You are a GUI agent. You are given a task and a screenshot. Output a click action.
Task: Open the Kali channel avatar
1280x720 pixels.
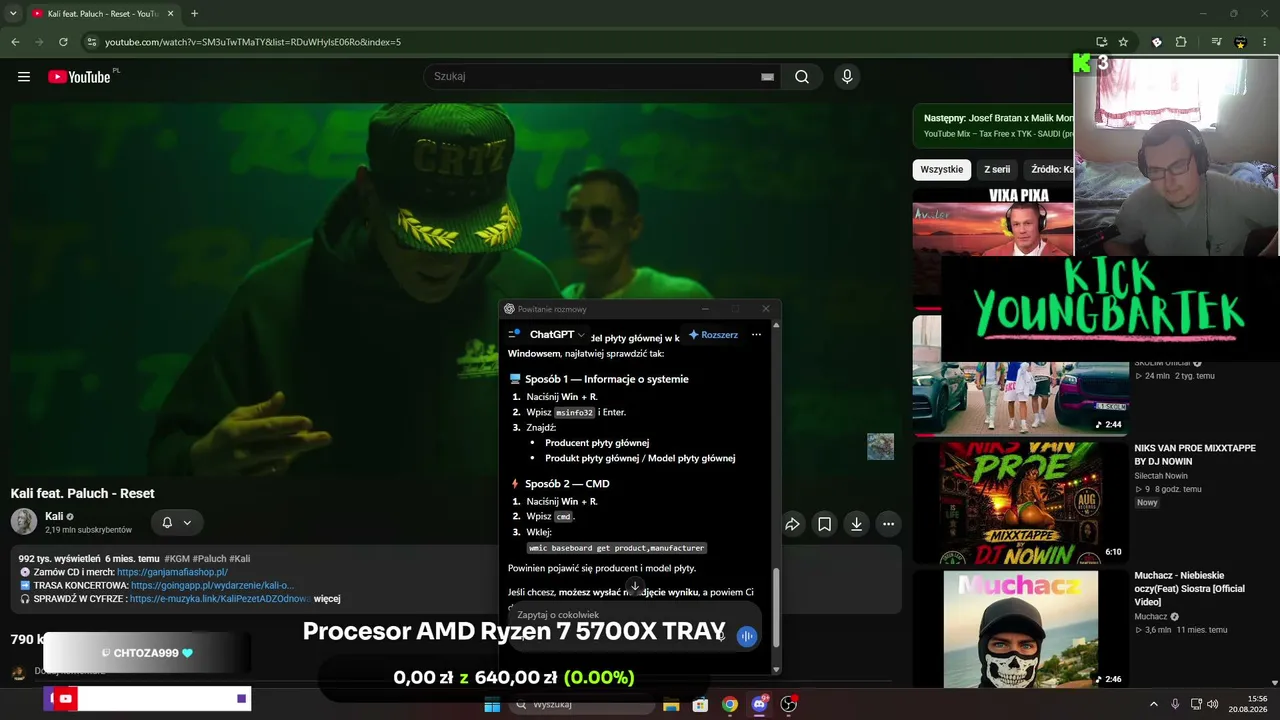pyautogui.click(x=24, y=521)
